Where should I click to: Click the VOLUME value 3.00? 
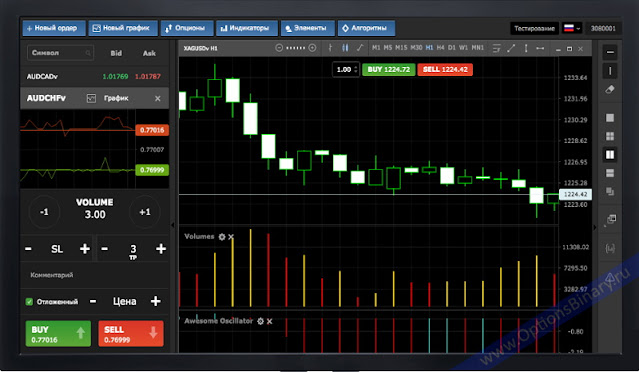(95, 215)
